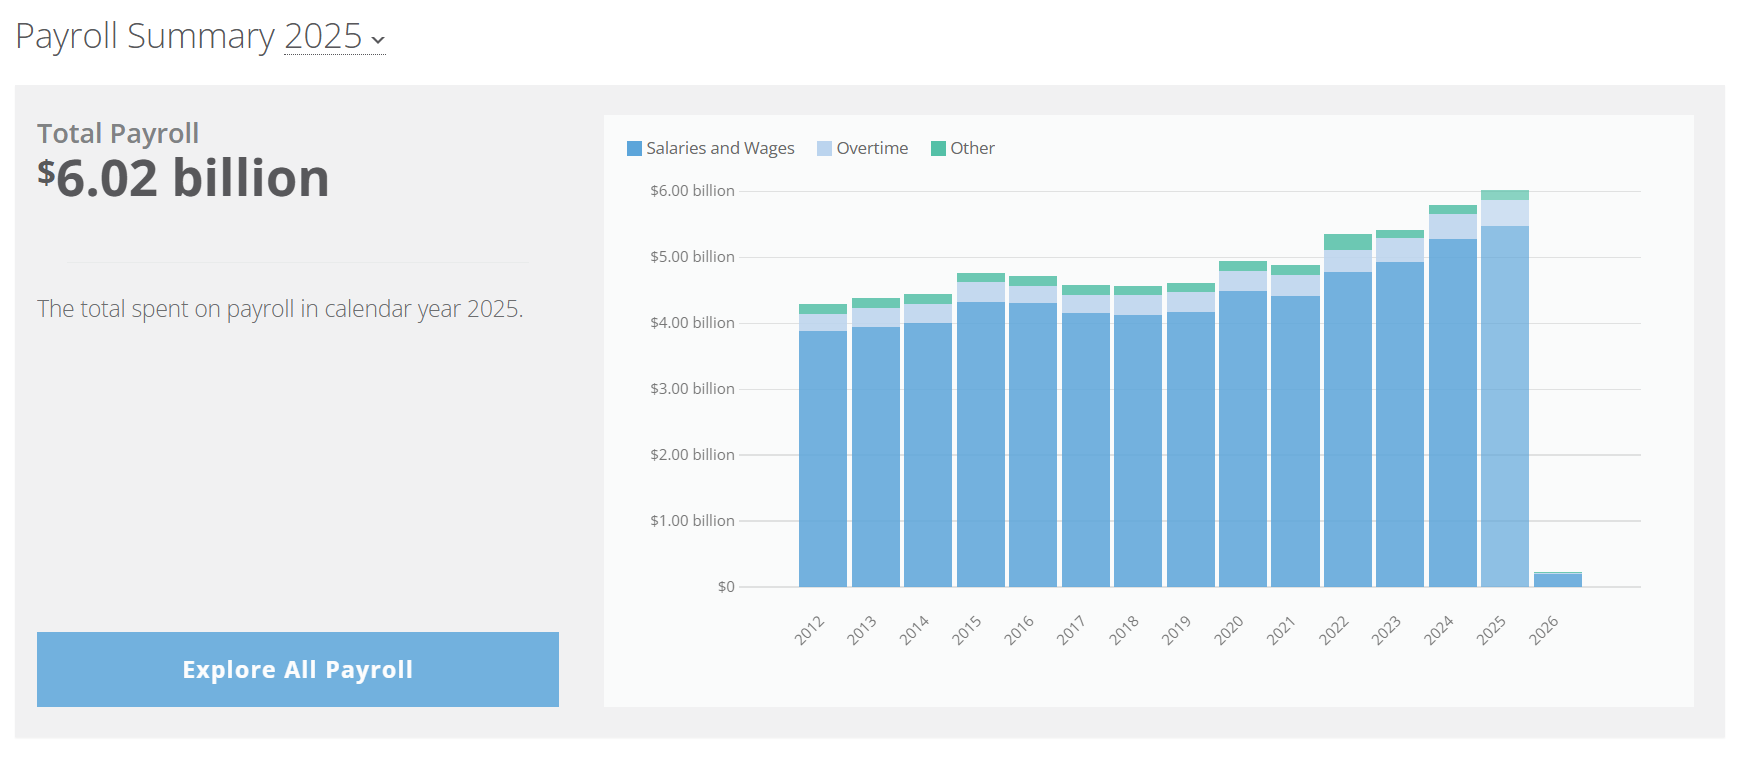Click the green Other legend swatch
1743x757 pixels.
coord(938,149)
